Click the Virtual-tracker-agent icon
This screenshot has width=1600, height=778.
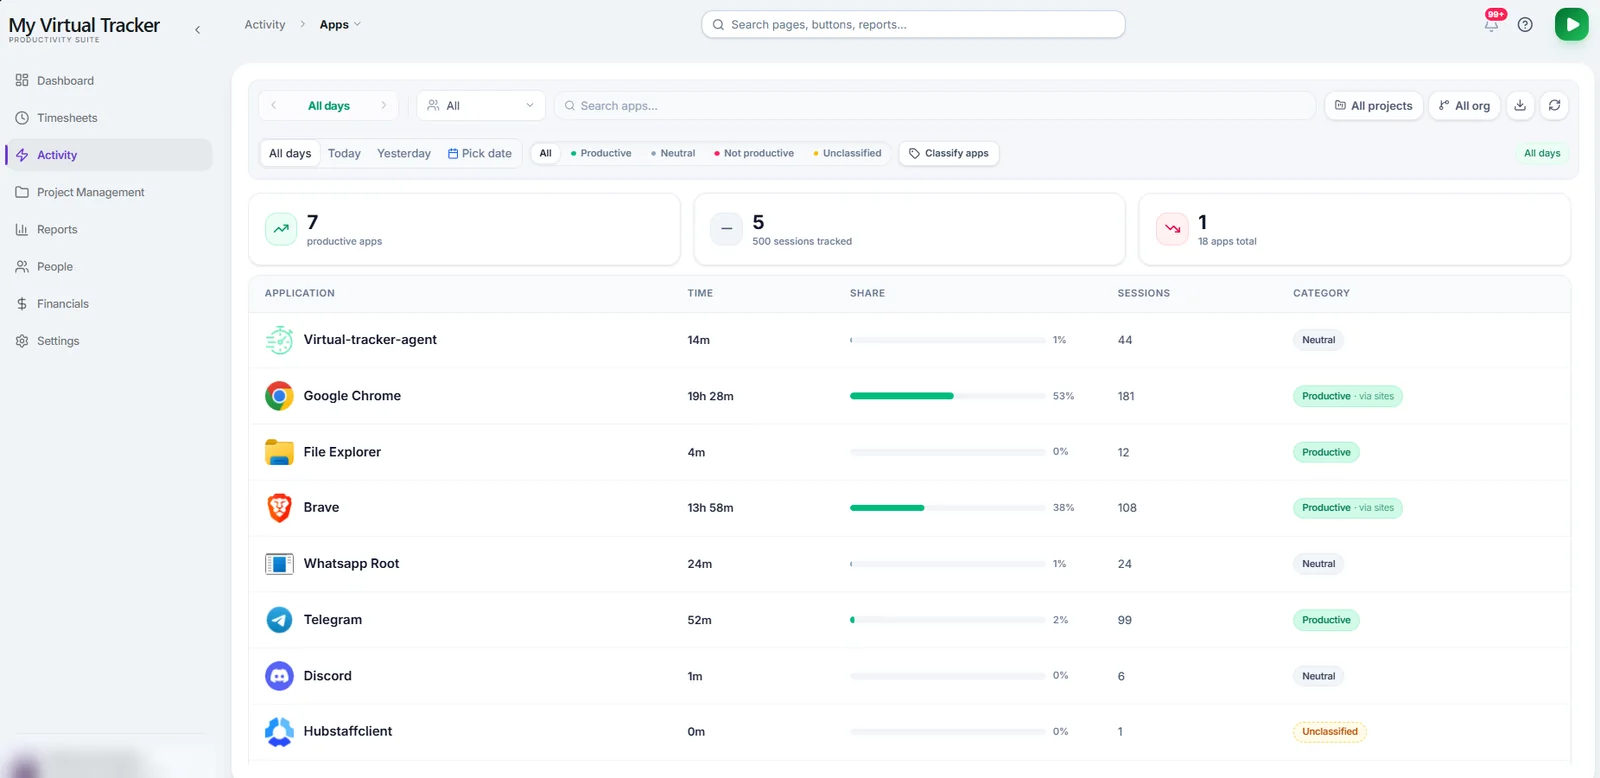279,340
